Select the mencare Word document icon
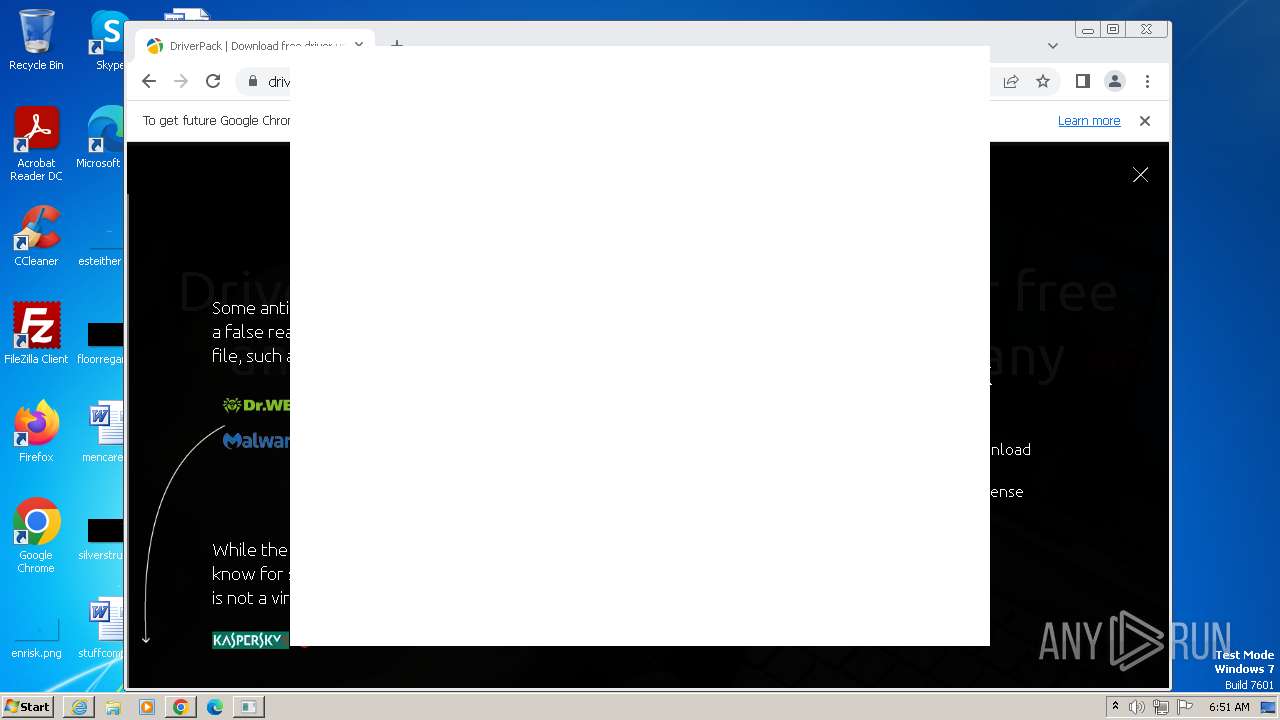The height and width of the screenshot is (720, 1280). click(104, 432)
